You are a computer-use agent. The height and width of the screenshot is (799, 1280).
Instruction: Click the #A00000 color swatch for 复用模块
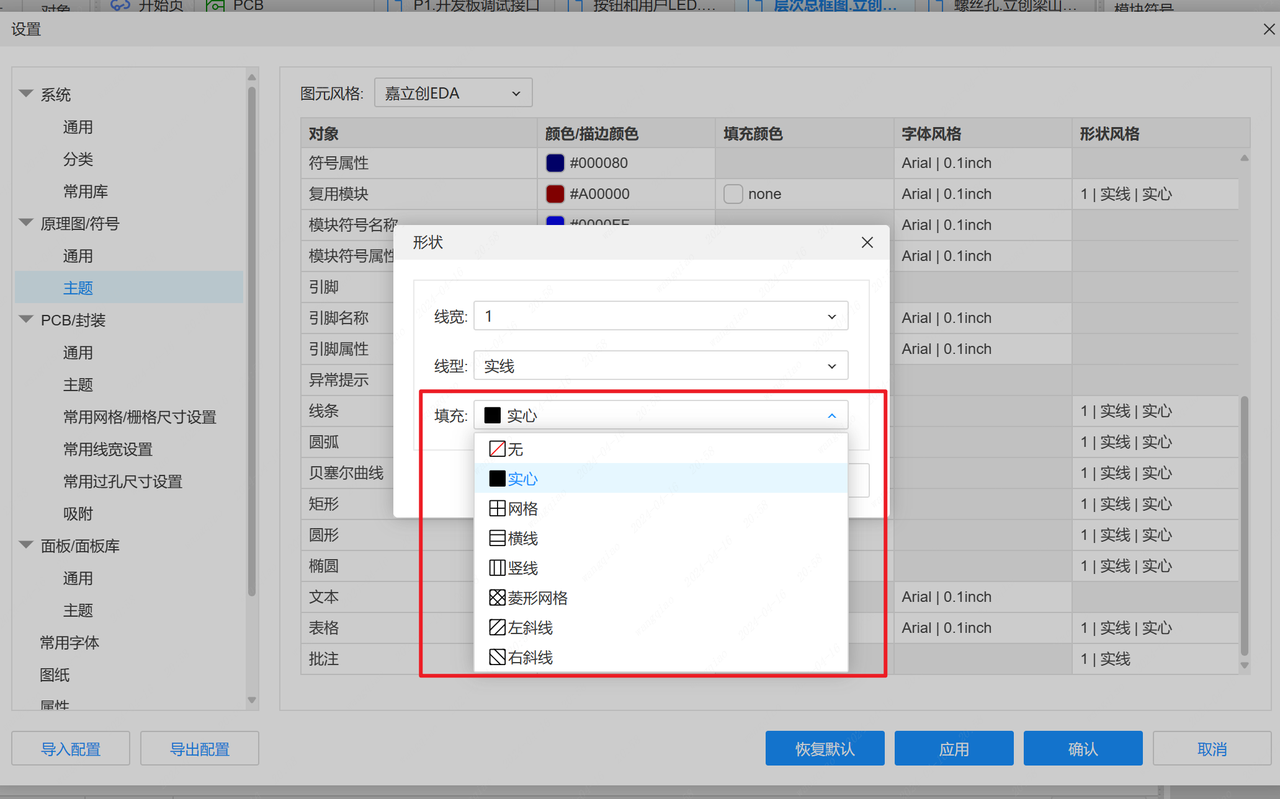click(555, 194)
